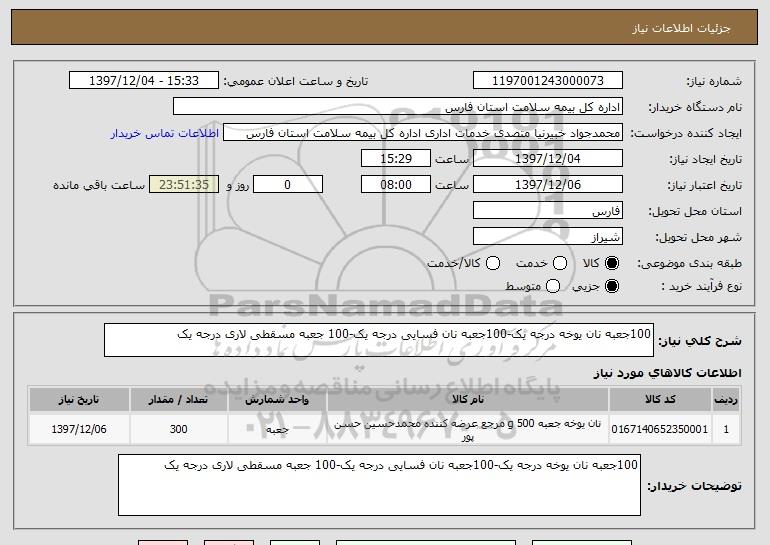Click the ردیف column header
Image resolution: width=770 pixels, height=545 pixels.
tap(726, 399)
